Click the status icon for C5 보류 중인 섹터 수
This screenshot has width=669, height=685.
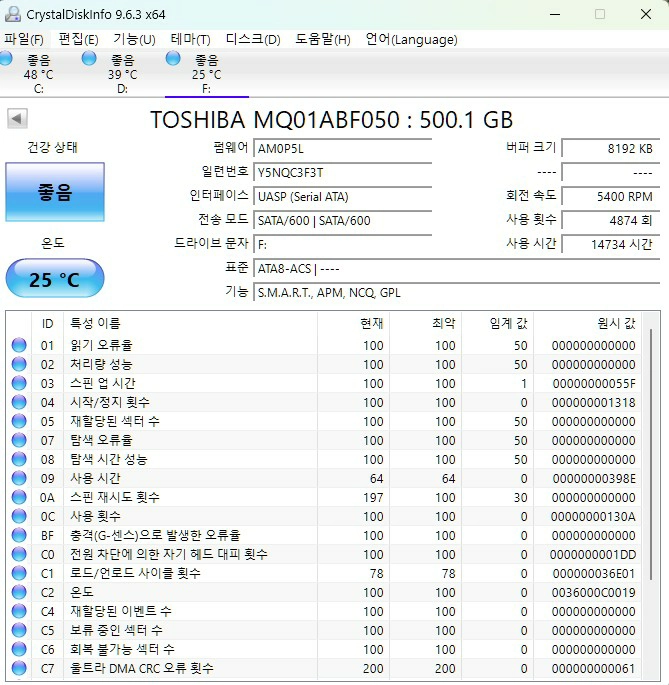(19, 630)
